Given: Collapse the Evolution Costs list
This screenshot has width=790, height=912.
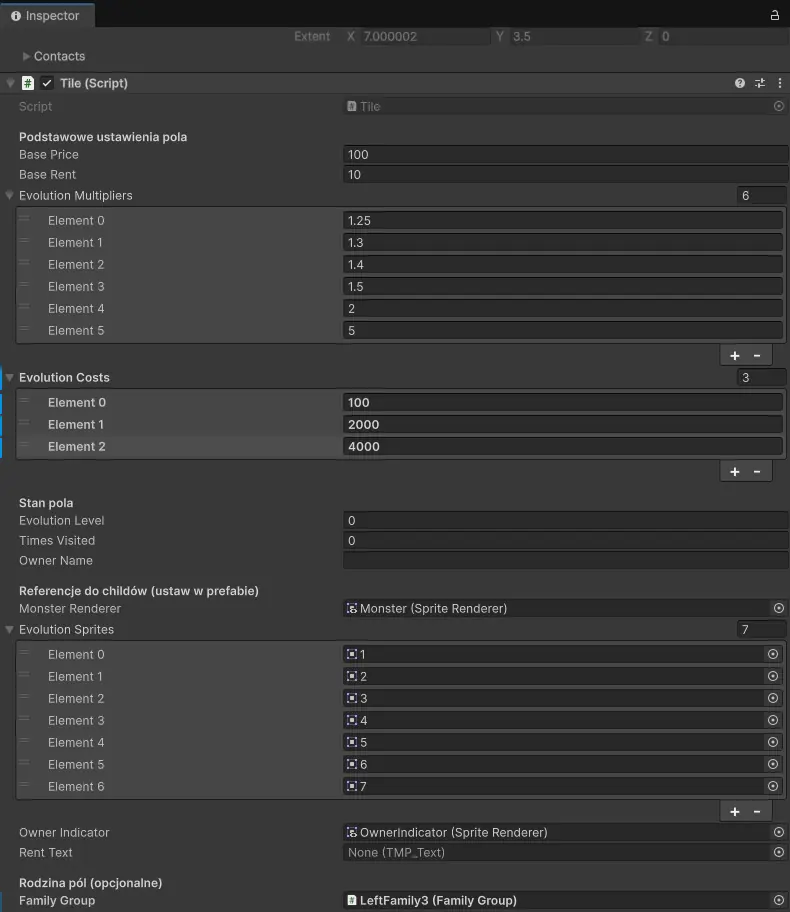Looking at the screenshot, I should pos(9,377).
